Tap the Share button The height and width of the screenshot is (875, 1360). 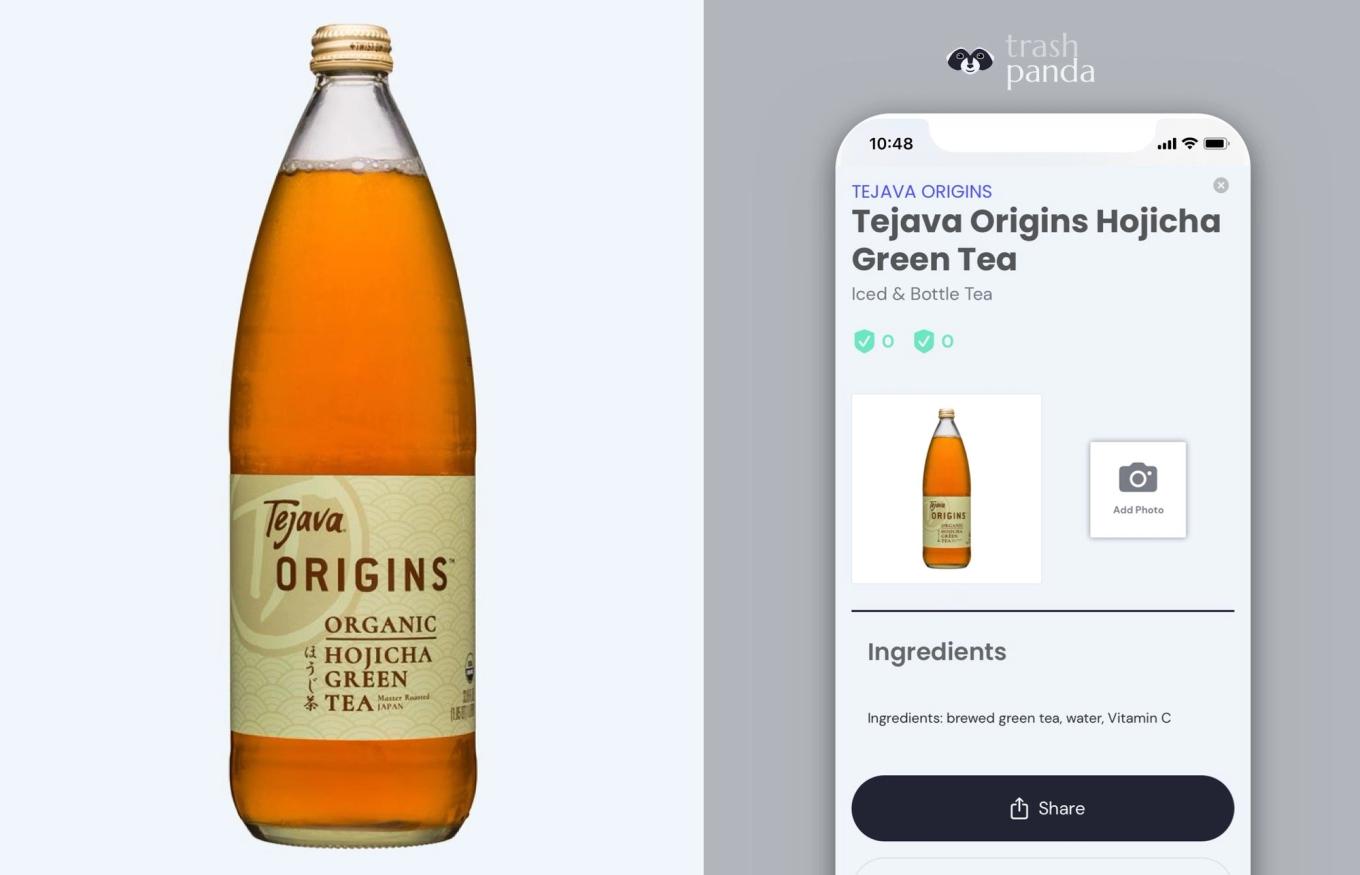(1042, 808)
